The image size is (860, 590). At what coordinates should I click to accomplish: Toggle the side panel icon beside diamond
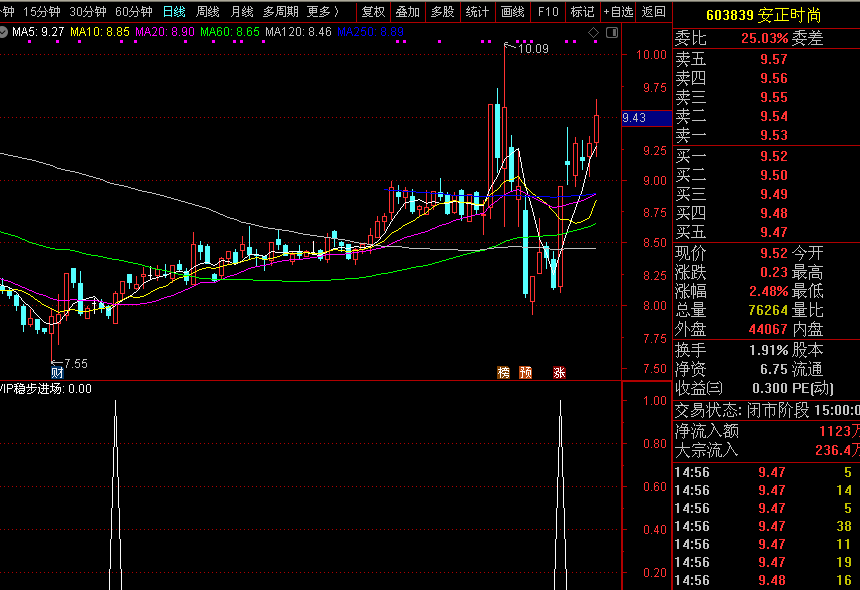pos(612,33)
